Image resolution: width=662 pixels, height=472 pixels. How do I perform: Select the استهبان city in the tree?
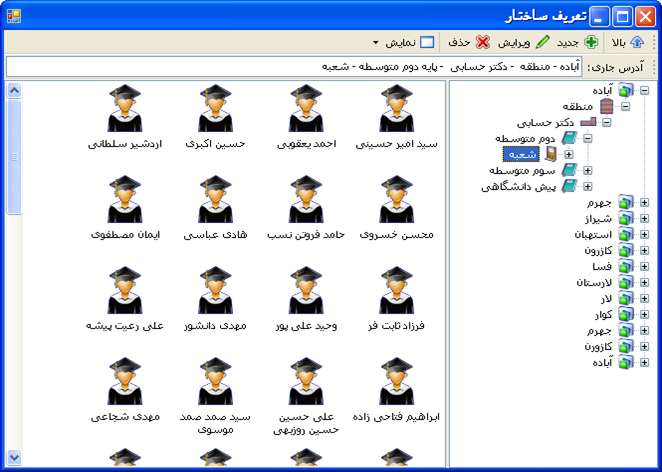[x=593, y=235]
